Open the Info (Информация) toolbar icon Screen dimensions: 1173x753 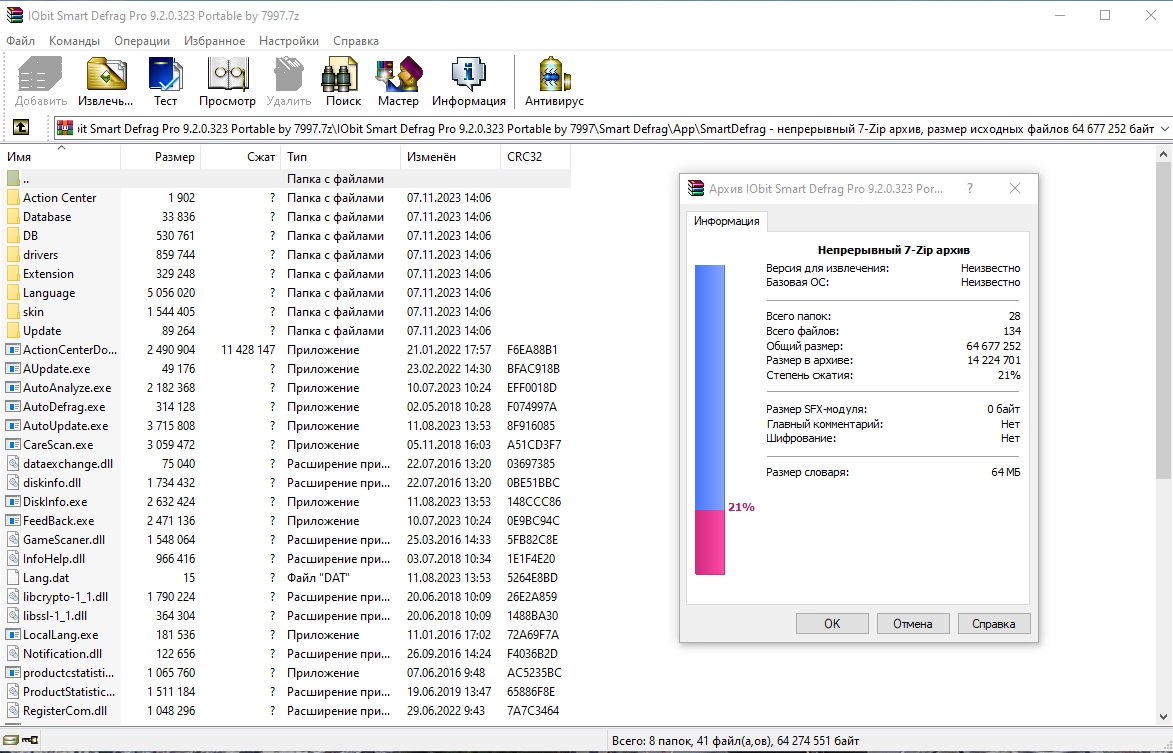coord(469,75)
